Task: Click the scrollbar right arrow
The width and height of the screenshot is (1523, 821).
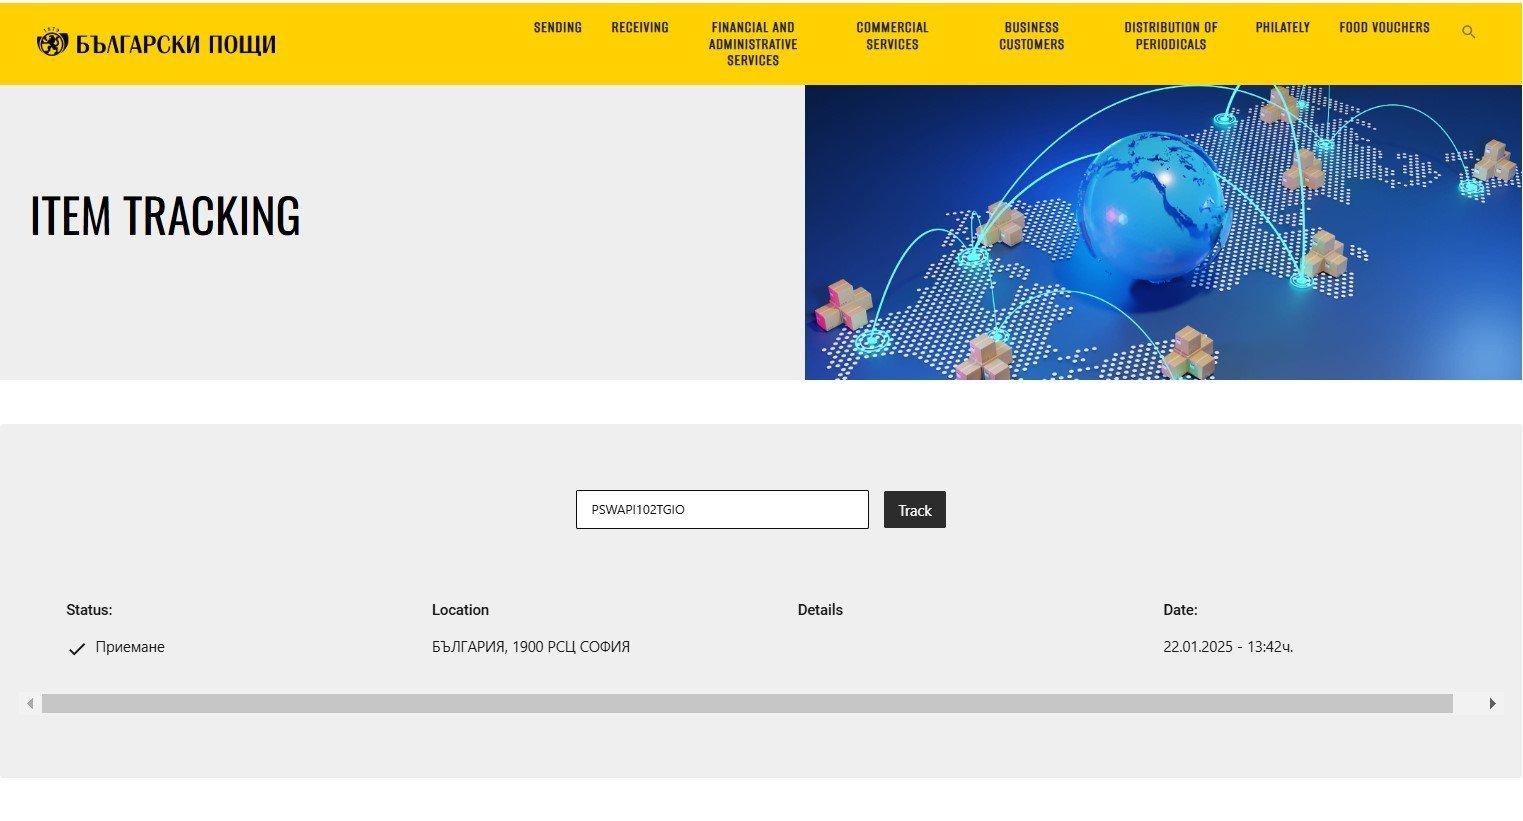Action: 1492,704
